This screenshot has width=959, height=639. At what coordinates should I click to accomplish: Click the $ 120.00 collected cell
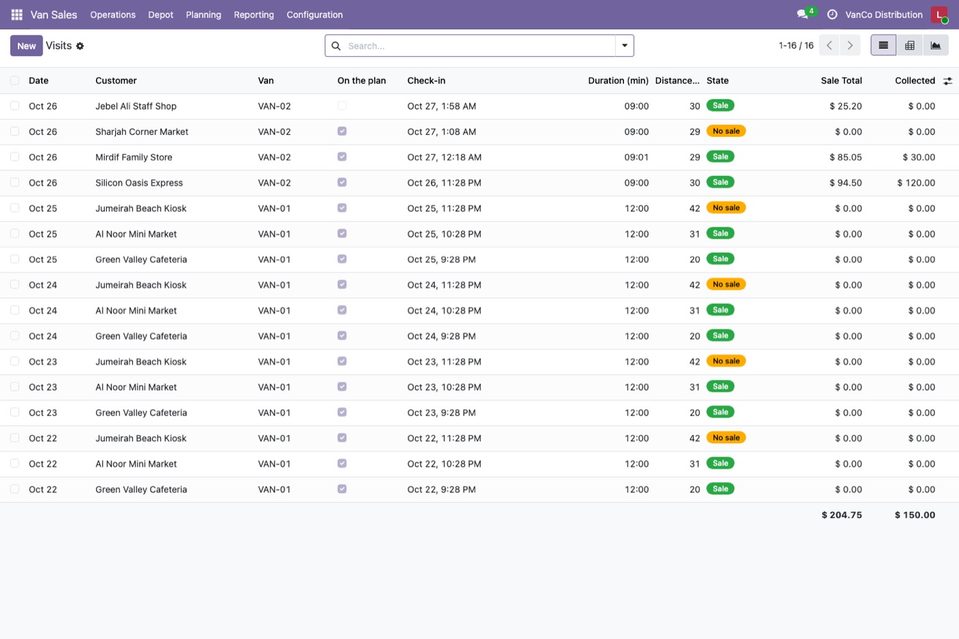tap(916, 183)
